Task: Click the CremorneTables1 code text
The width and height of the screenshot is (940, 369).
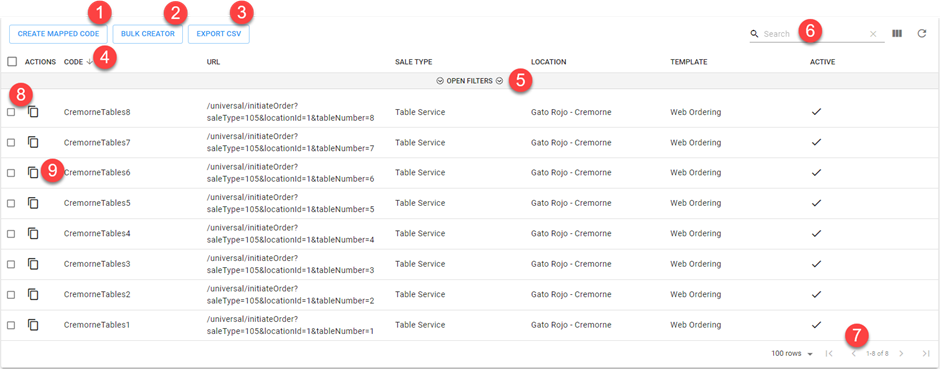Action: (97, 325)
